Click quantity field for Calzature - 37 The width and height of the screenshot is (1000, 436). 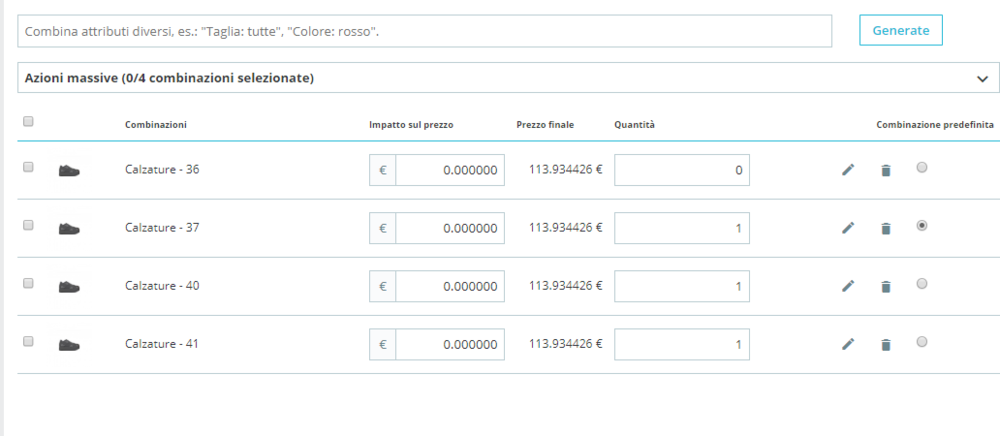[x=682, y=228]
